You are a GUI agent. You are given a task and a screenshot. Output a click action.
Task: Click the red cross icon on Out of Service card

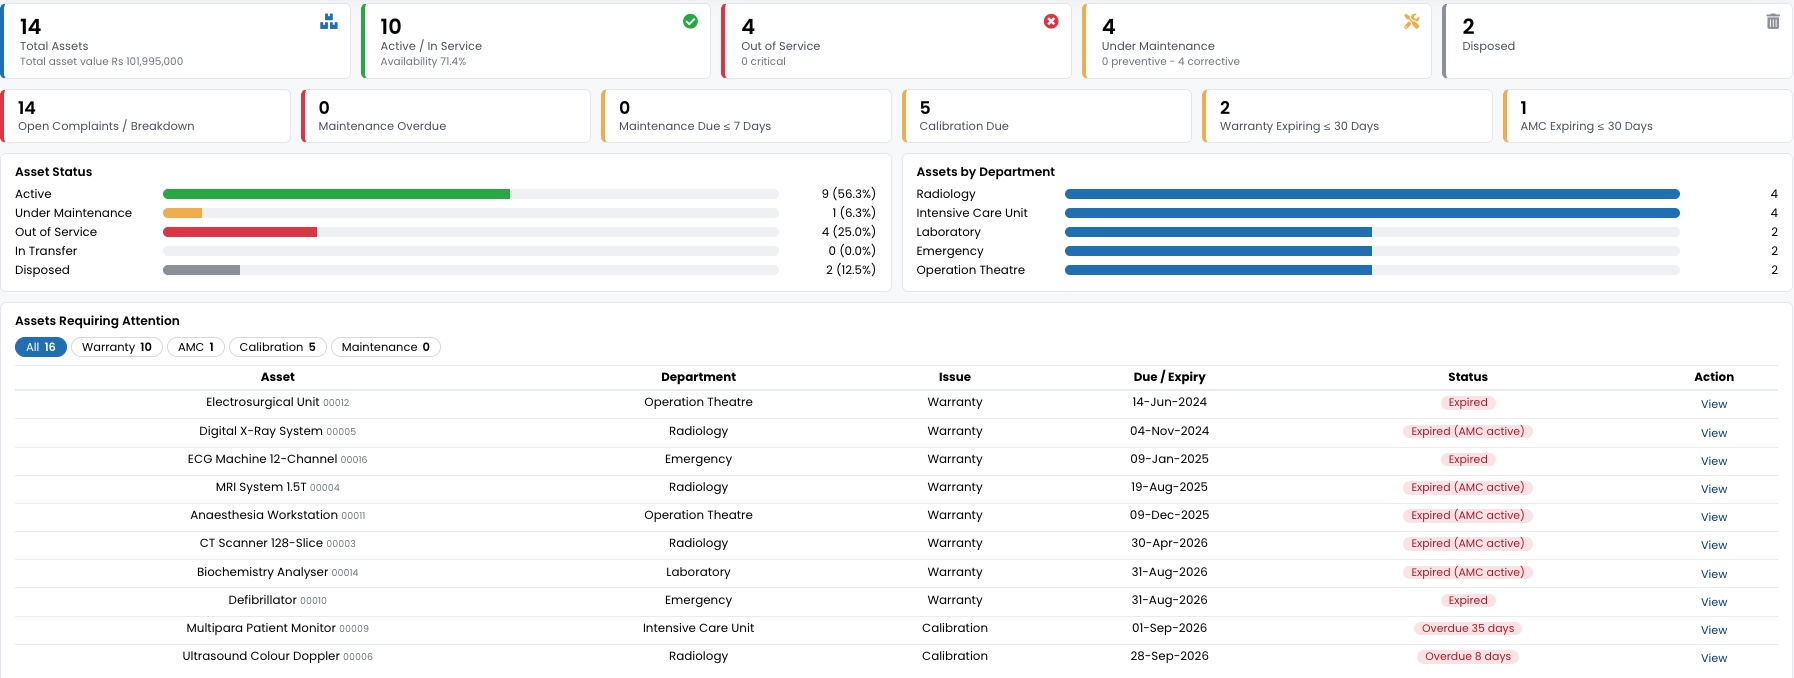click(1051, 21)
